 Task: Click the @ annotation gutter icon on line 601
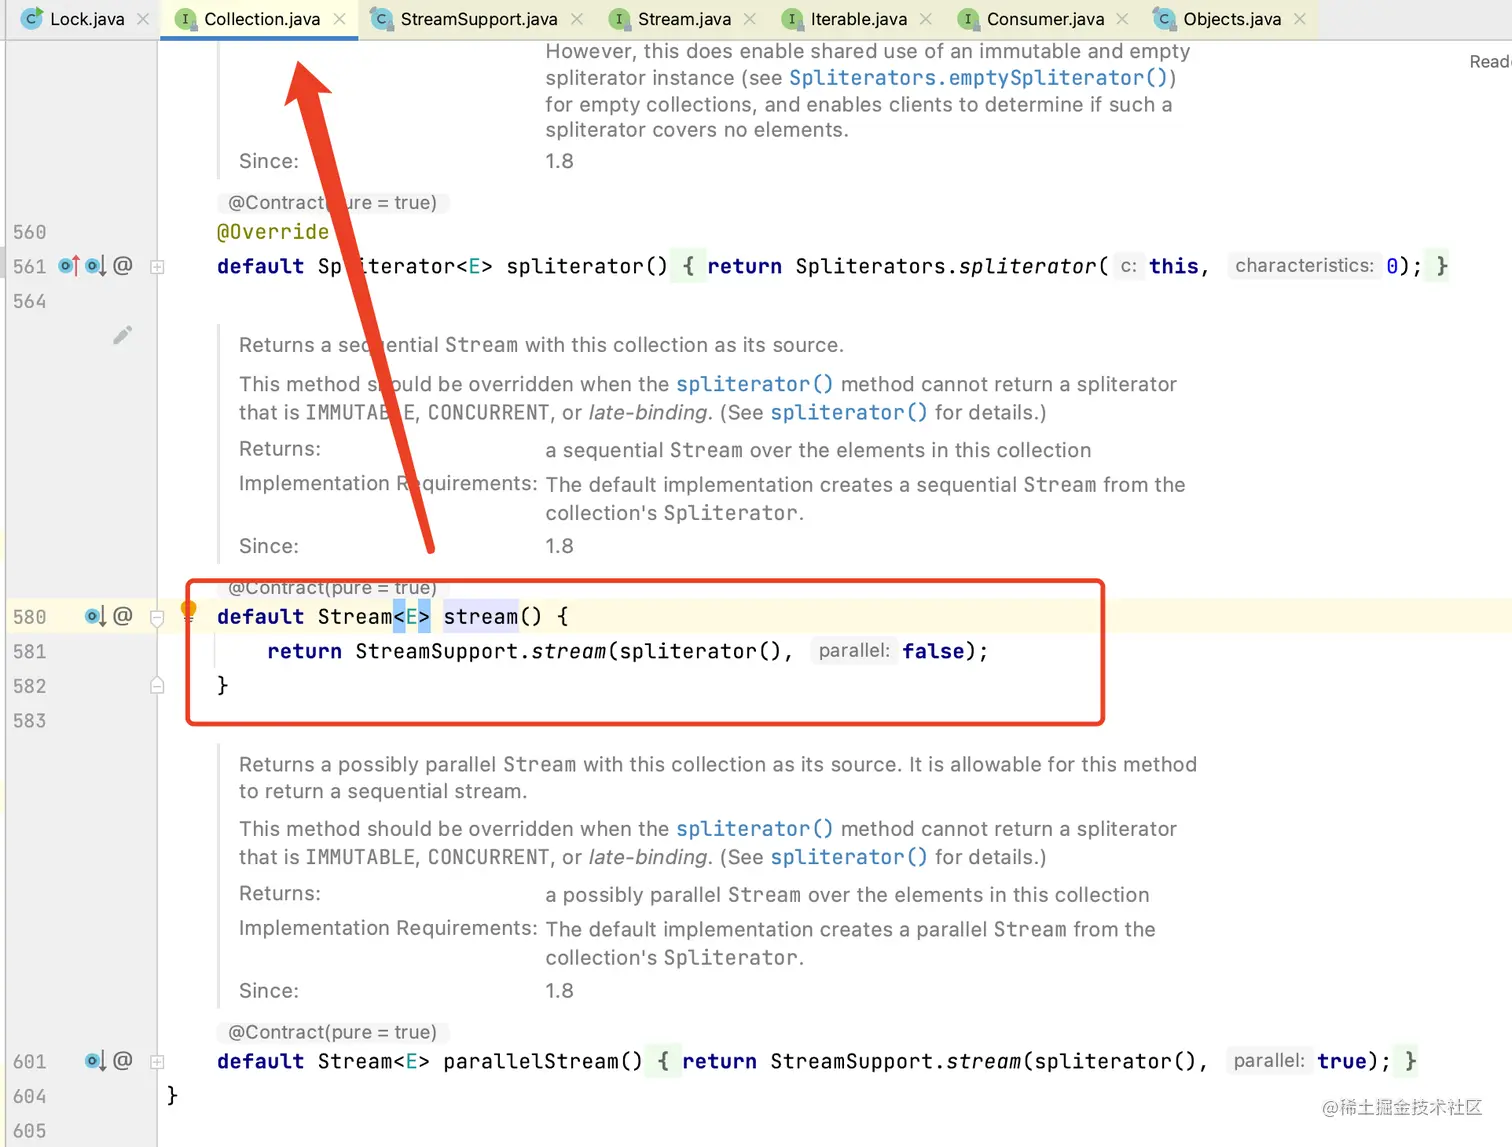(x=122, y=1061)
